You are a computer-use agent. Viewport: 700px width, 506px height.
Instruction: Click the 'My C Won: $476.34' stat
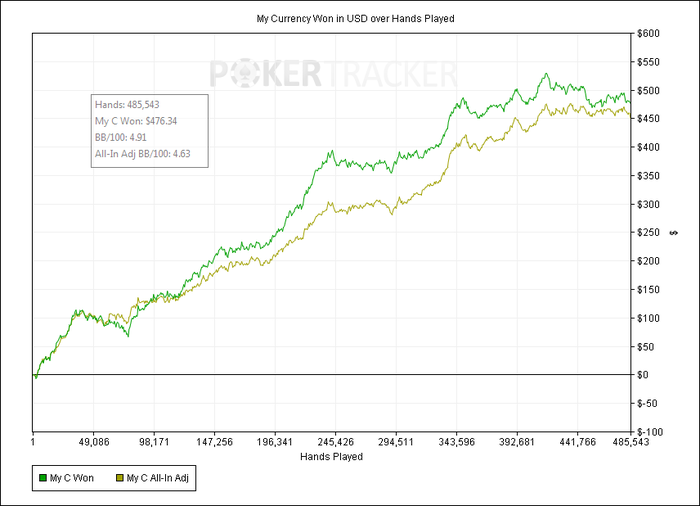pyautogui.click(x=136, y=121)
